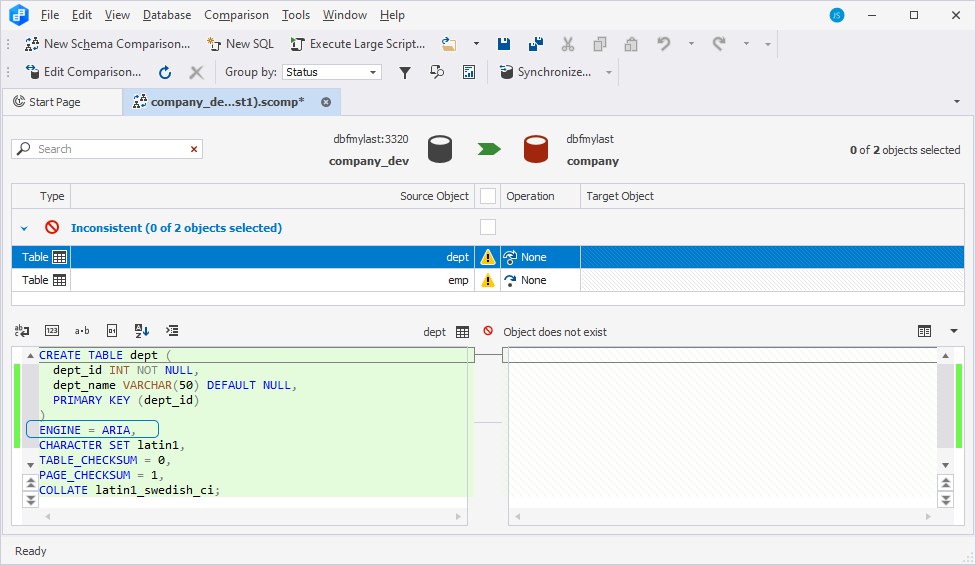Image resolution: width=976 pixels, height=565 pixels.
Task: Check the Inconsistent group checkbox
Action: pyautogui.click(x=488, y=227)
